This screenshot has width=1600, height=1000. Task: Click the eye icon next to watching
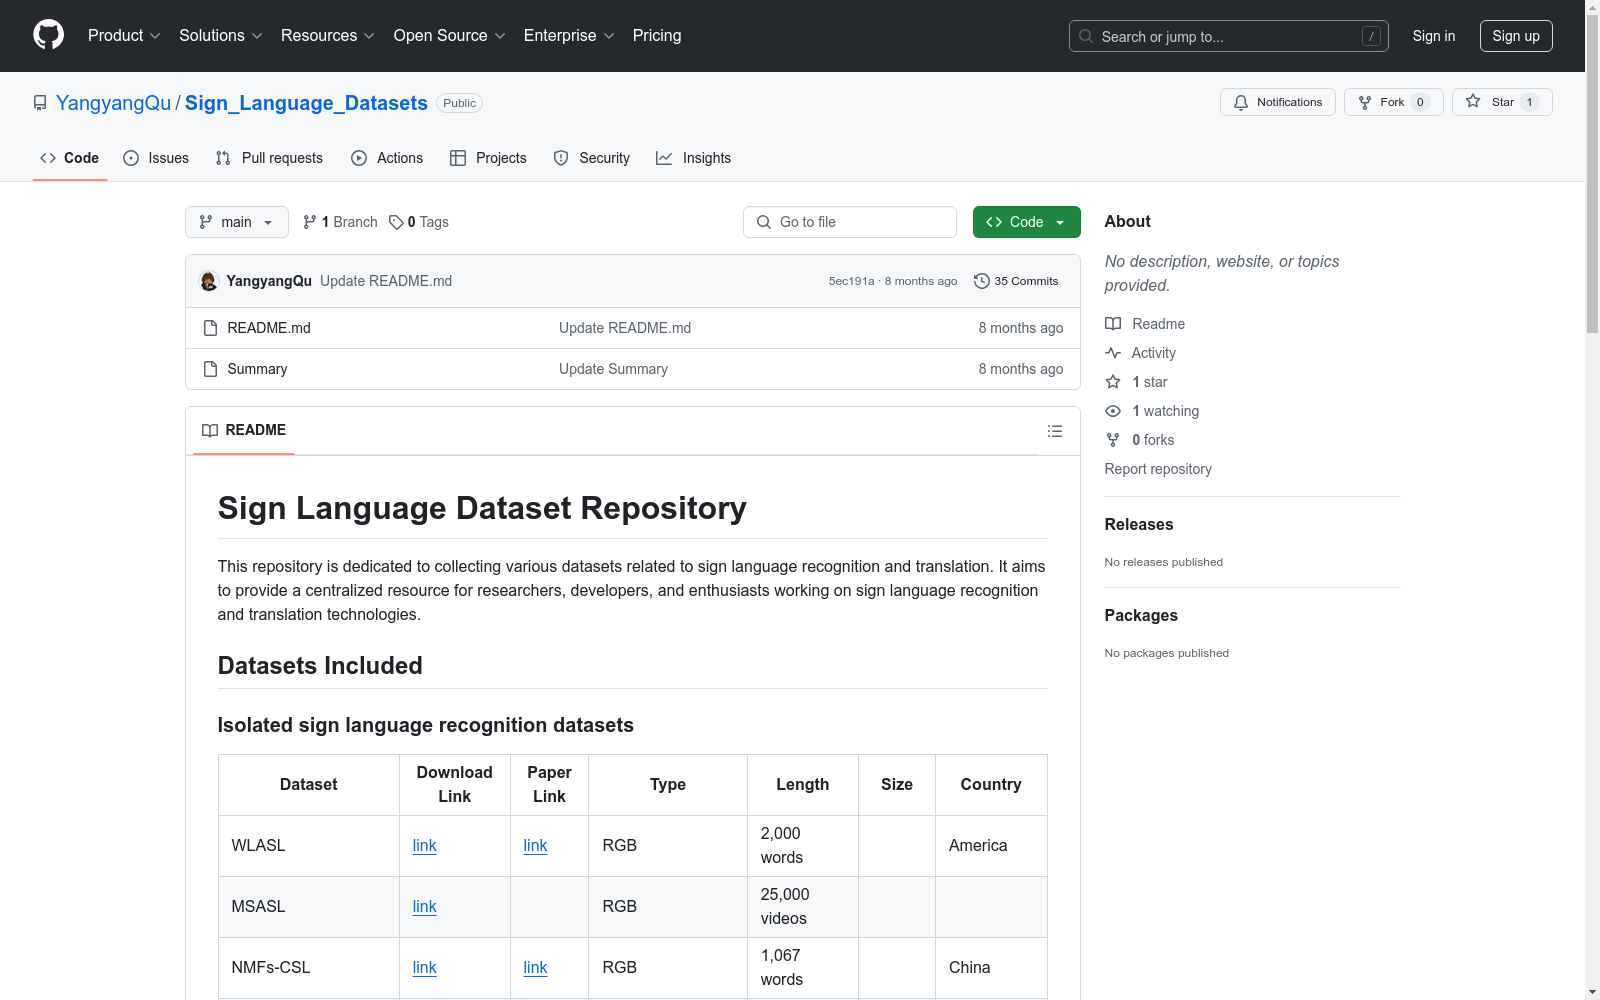(1113, 411)
